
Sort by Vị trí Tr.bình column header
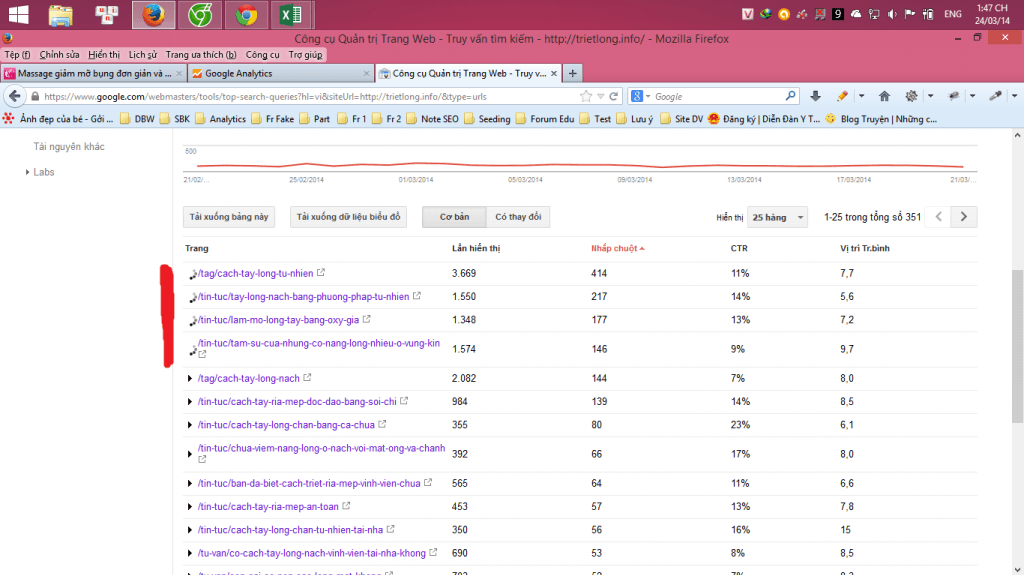click(865, 248)
